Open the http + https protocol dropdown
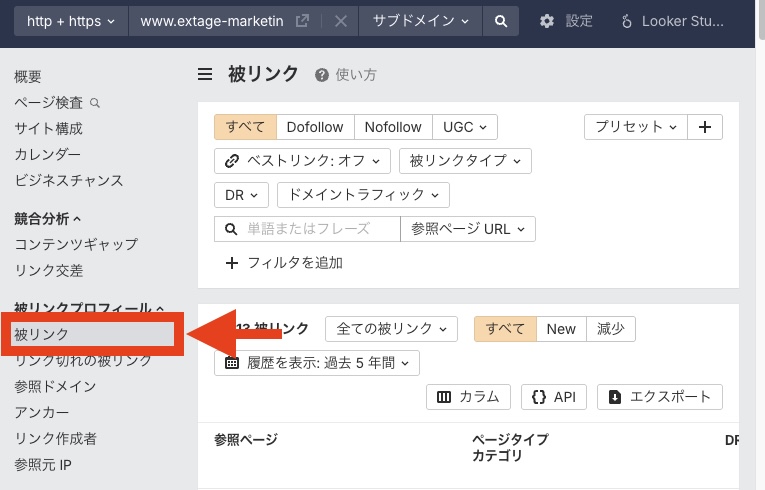 (71, 21)
